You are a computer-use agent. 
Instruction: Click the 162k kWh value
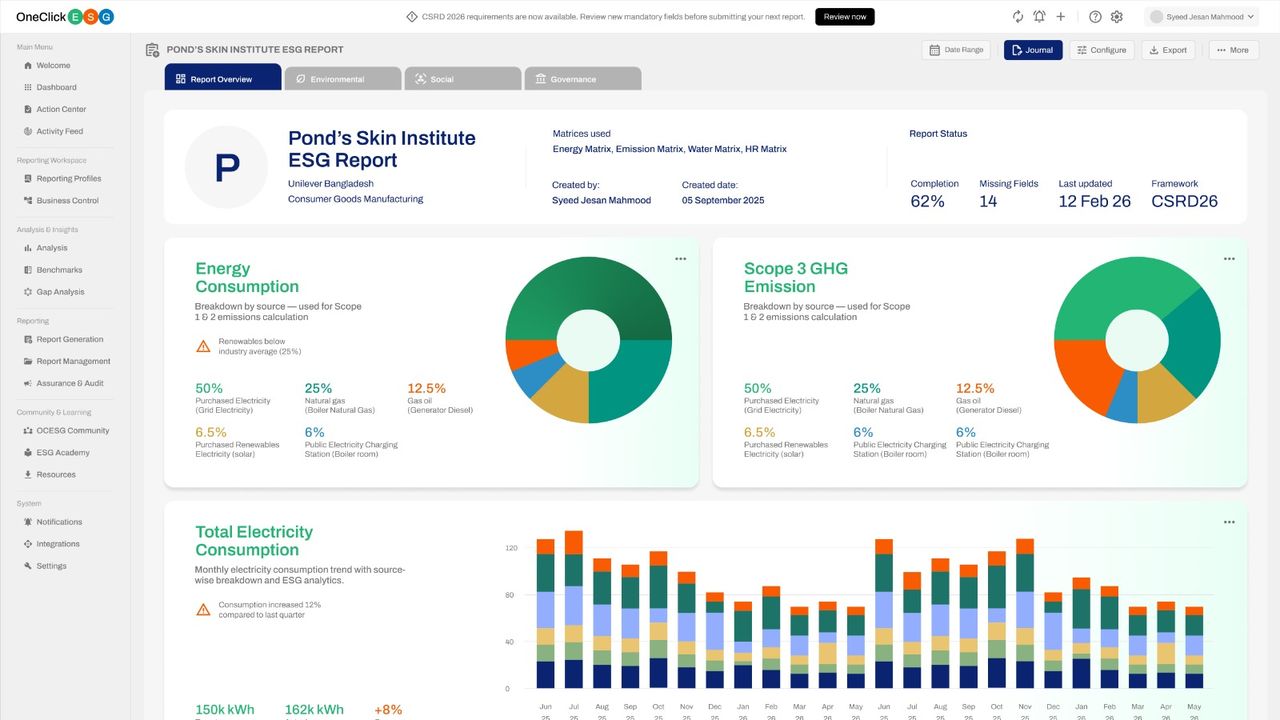pos(314,710)
